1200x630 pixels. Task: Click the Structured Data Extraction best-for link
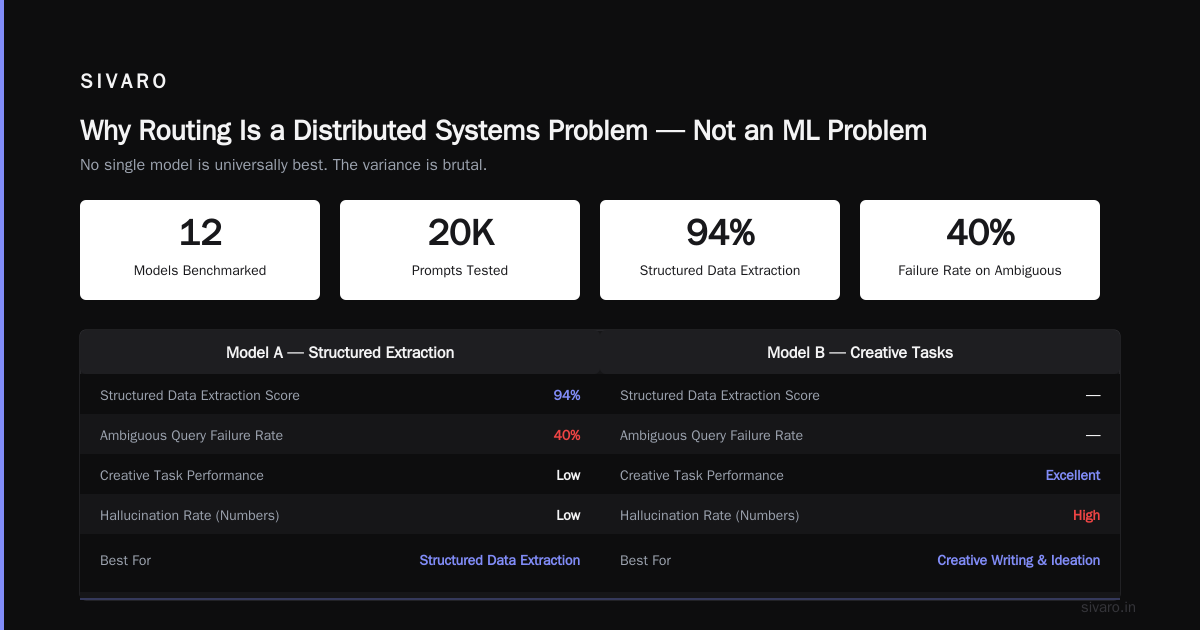click(x=500, y=560)
